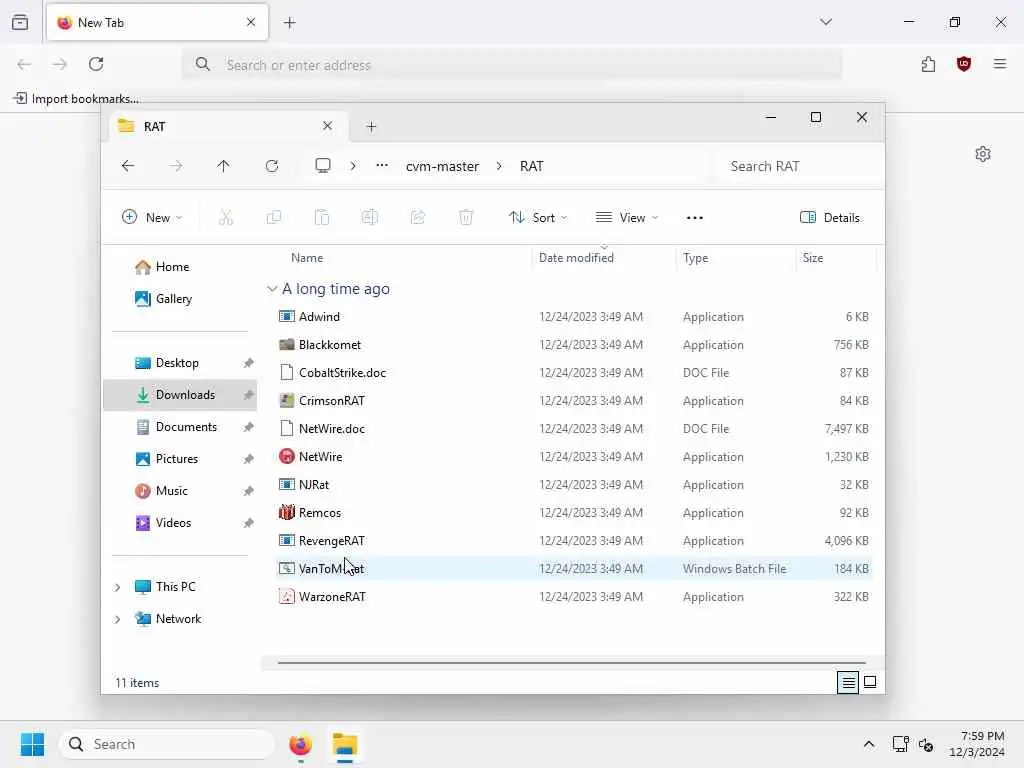Image resolution: width=1024 pixels, height=768 pixels.
Task: Click the Rename icon in Explorer toolbar
Action: pyautogui.click(x=370, y=217)
